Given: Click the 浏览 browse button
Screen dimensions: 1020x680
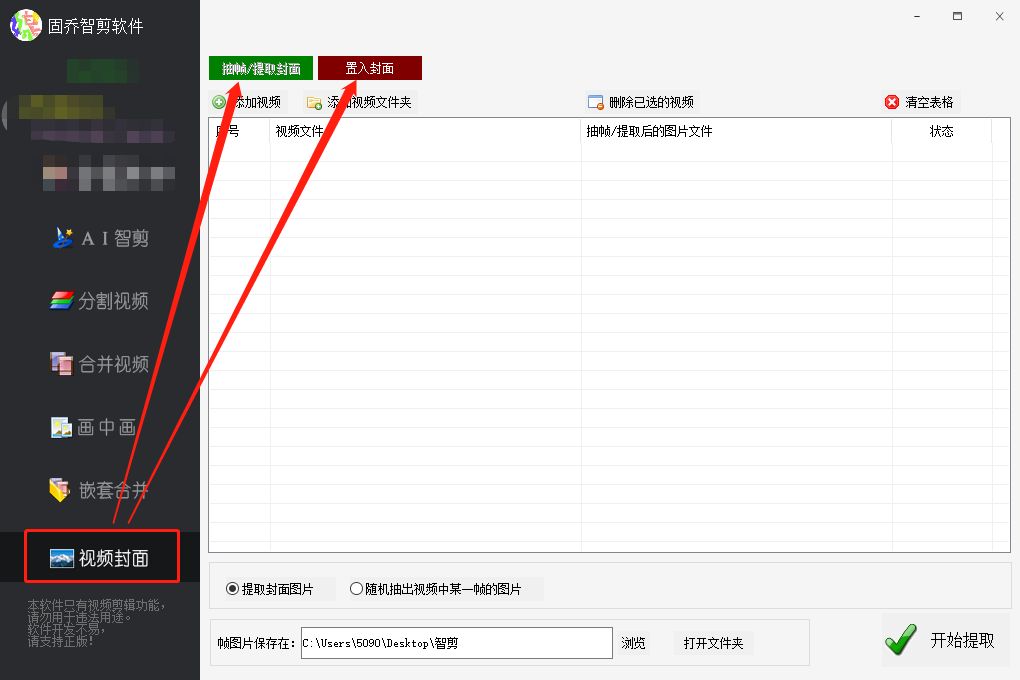Looking at the screenshot, I should coord(633,643).
